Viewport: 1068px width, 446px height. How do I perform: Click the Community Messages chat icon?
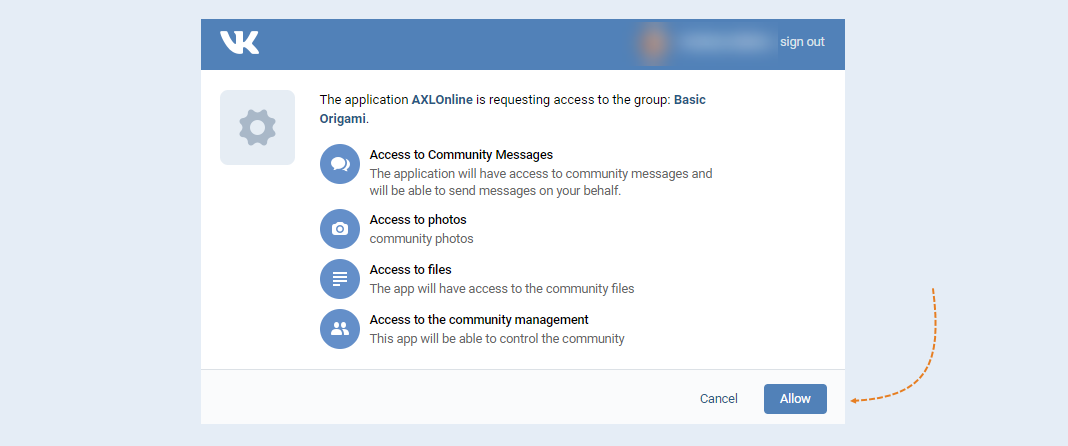pos(340,164)
